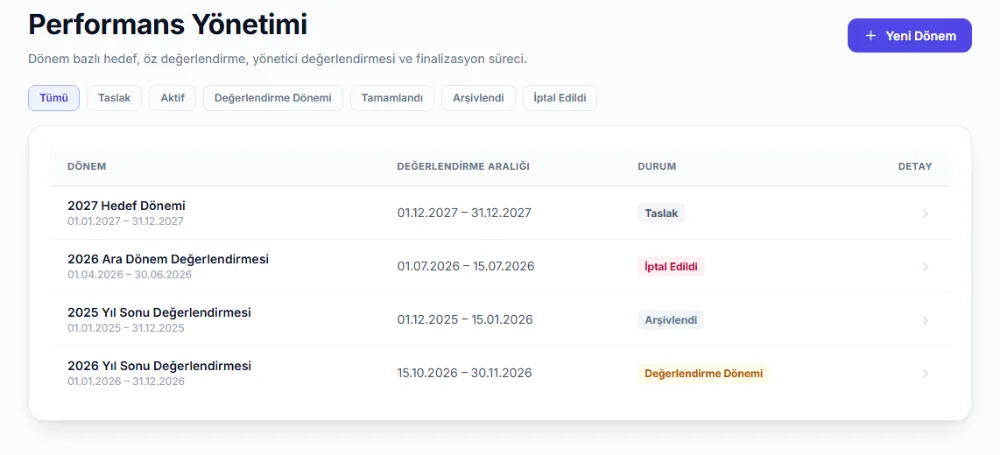1000x455 pixels.
Task: Create a new period with Yeni Dönem
Action: [909, 36]
